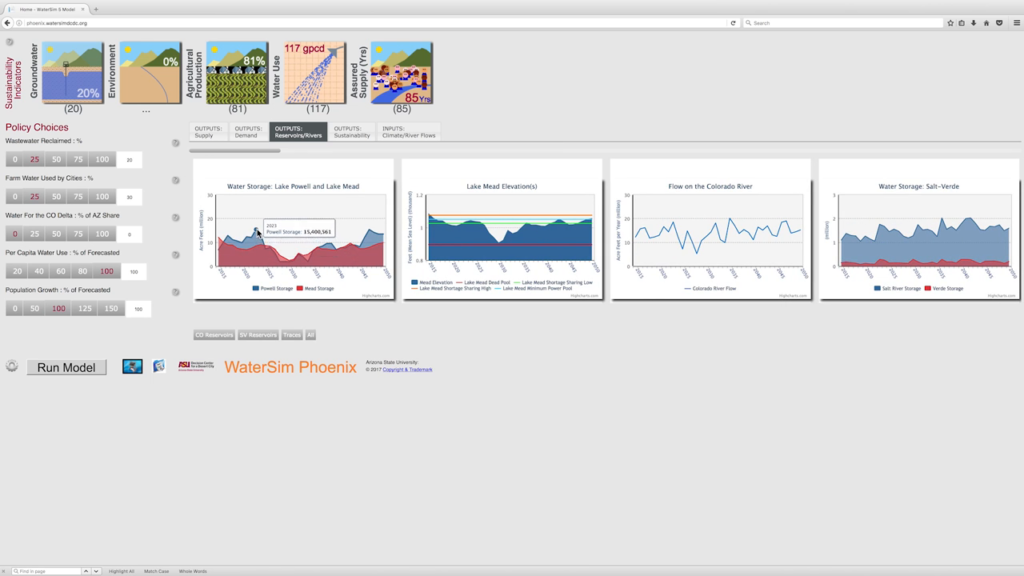
Task: Go back with the browser back arrow
Action: pyautogui.click(x=7, y=23)
